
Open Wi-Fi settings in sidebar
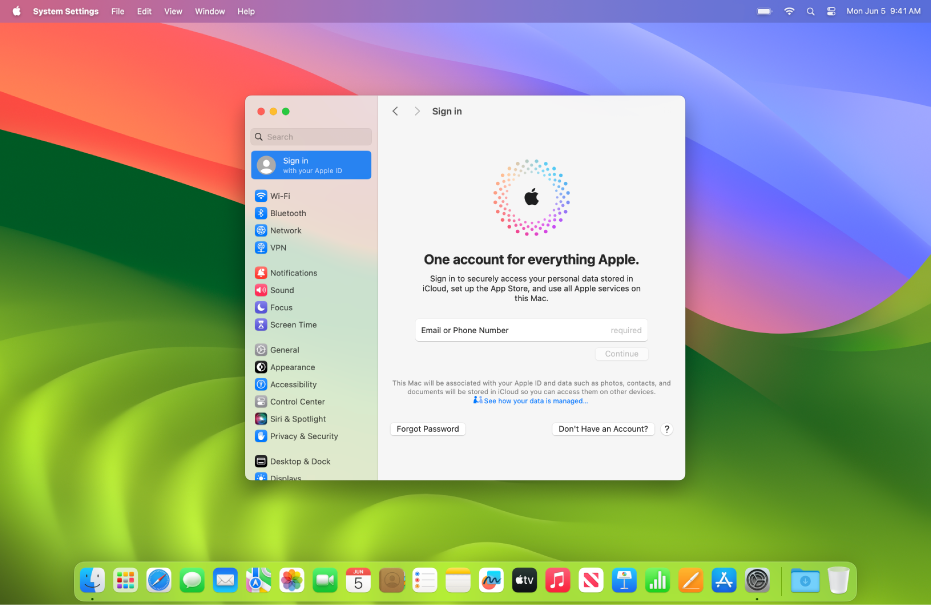point(279,196)
